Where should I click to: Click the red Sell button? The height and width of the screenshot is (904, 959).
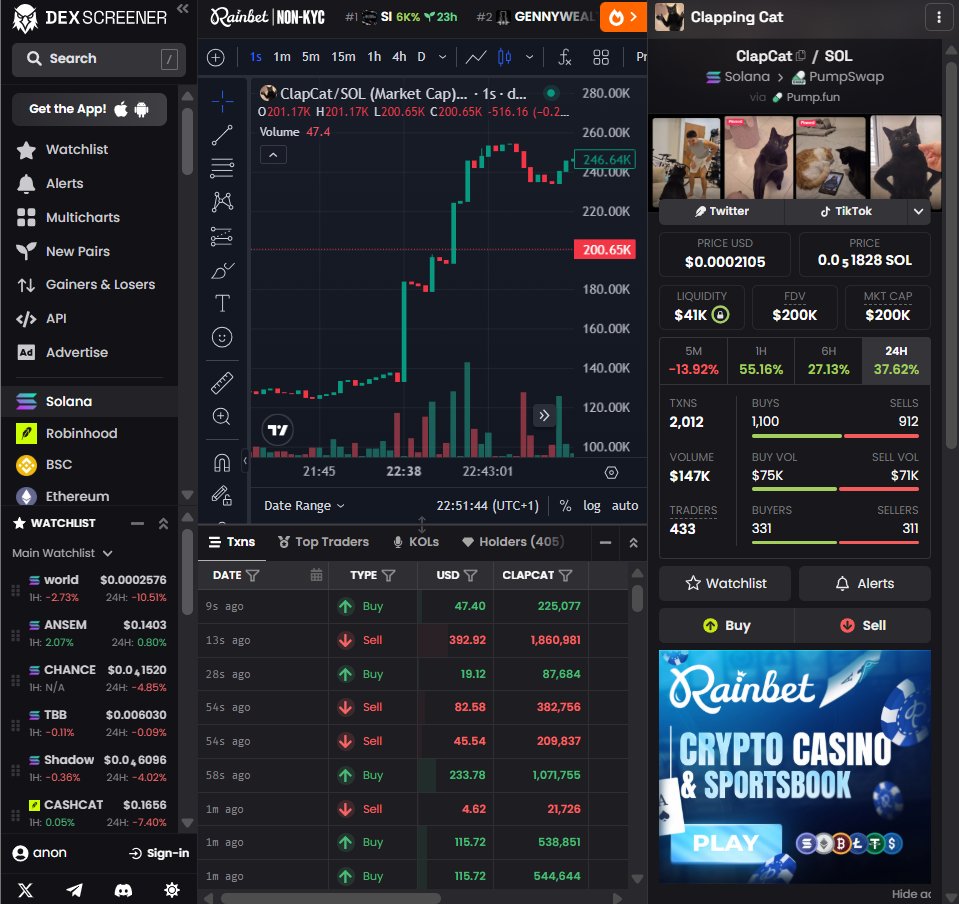863,625
